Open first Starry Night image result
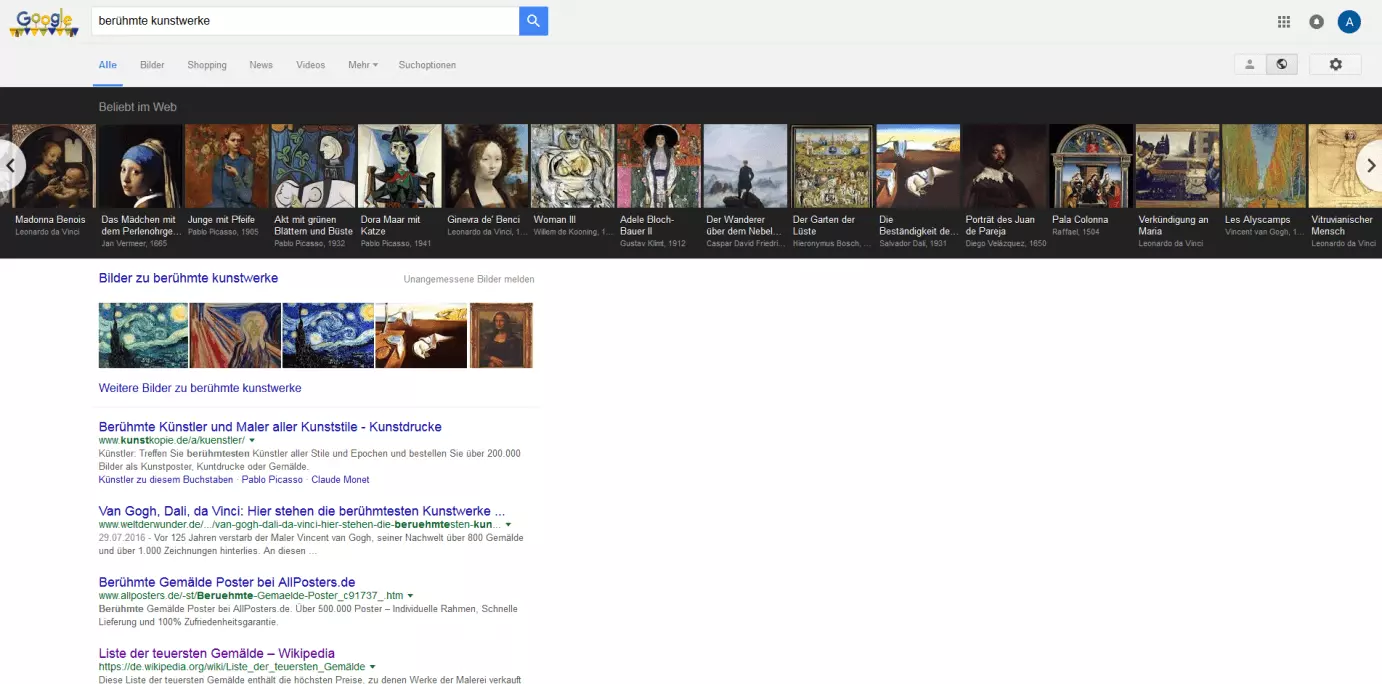This screenshot has height=684, width=1382. click(143, 335)
